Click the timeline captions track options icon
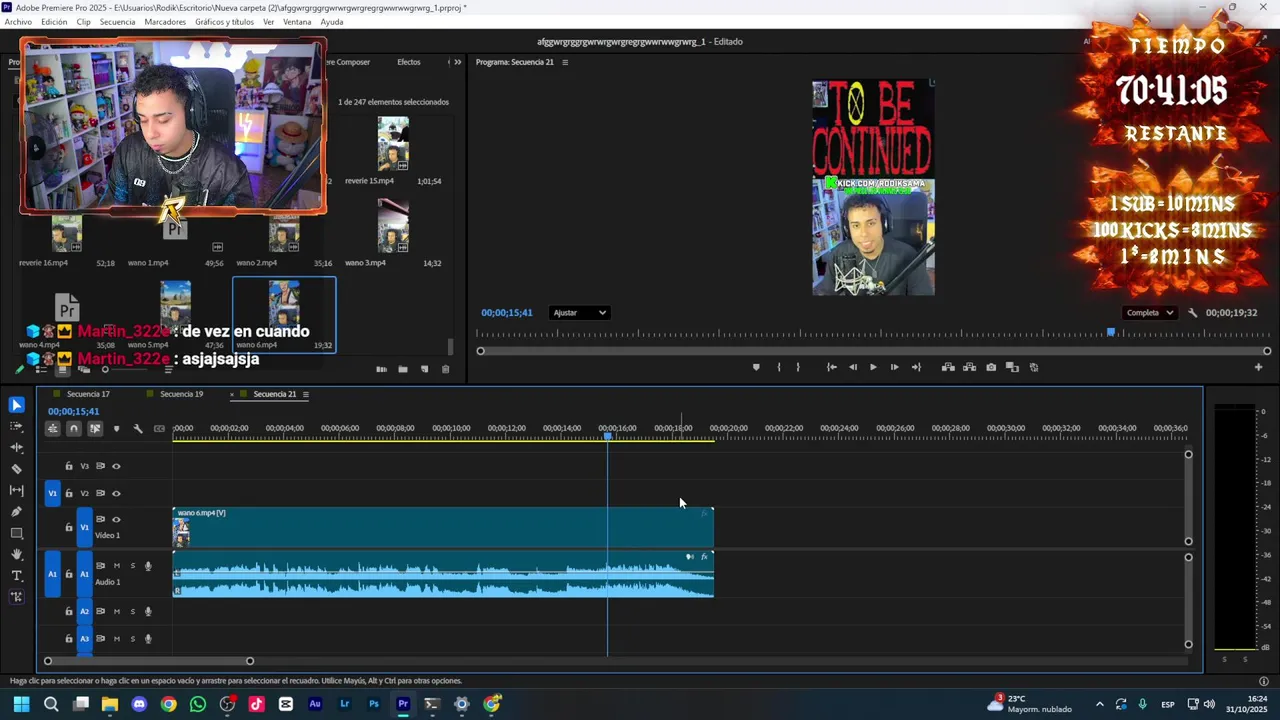The height and width of the screenshot is (720, 1280). tap(159, 429)
